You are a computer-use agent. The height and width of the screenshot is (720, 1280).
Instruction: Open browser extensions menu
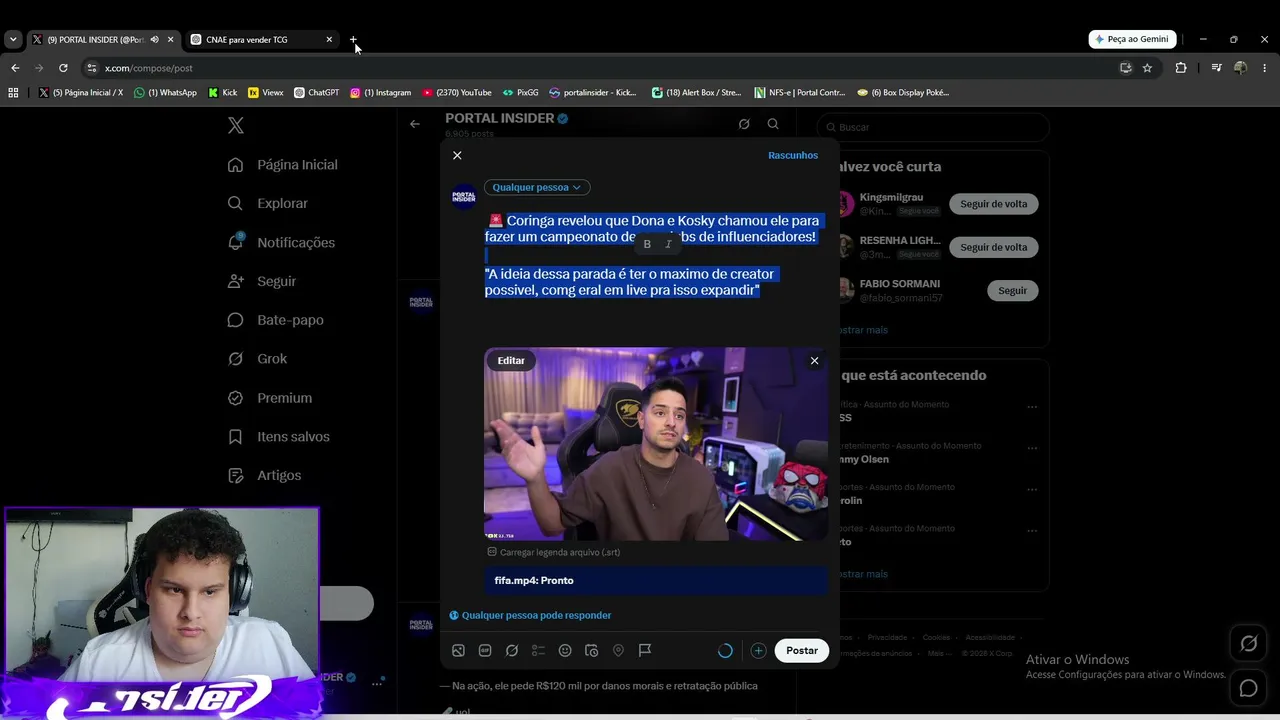[1181, 68]
